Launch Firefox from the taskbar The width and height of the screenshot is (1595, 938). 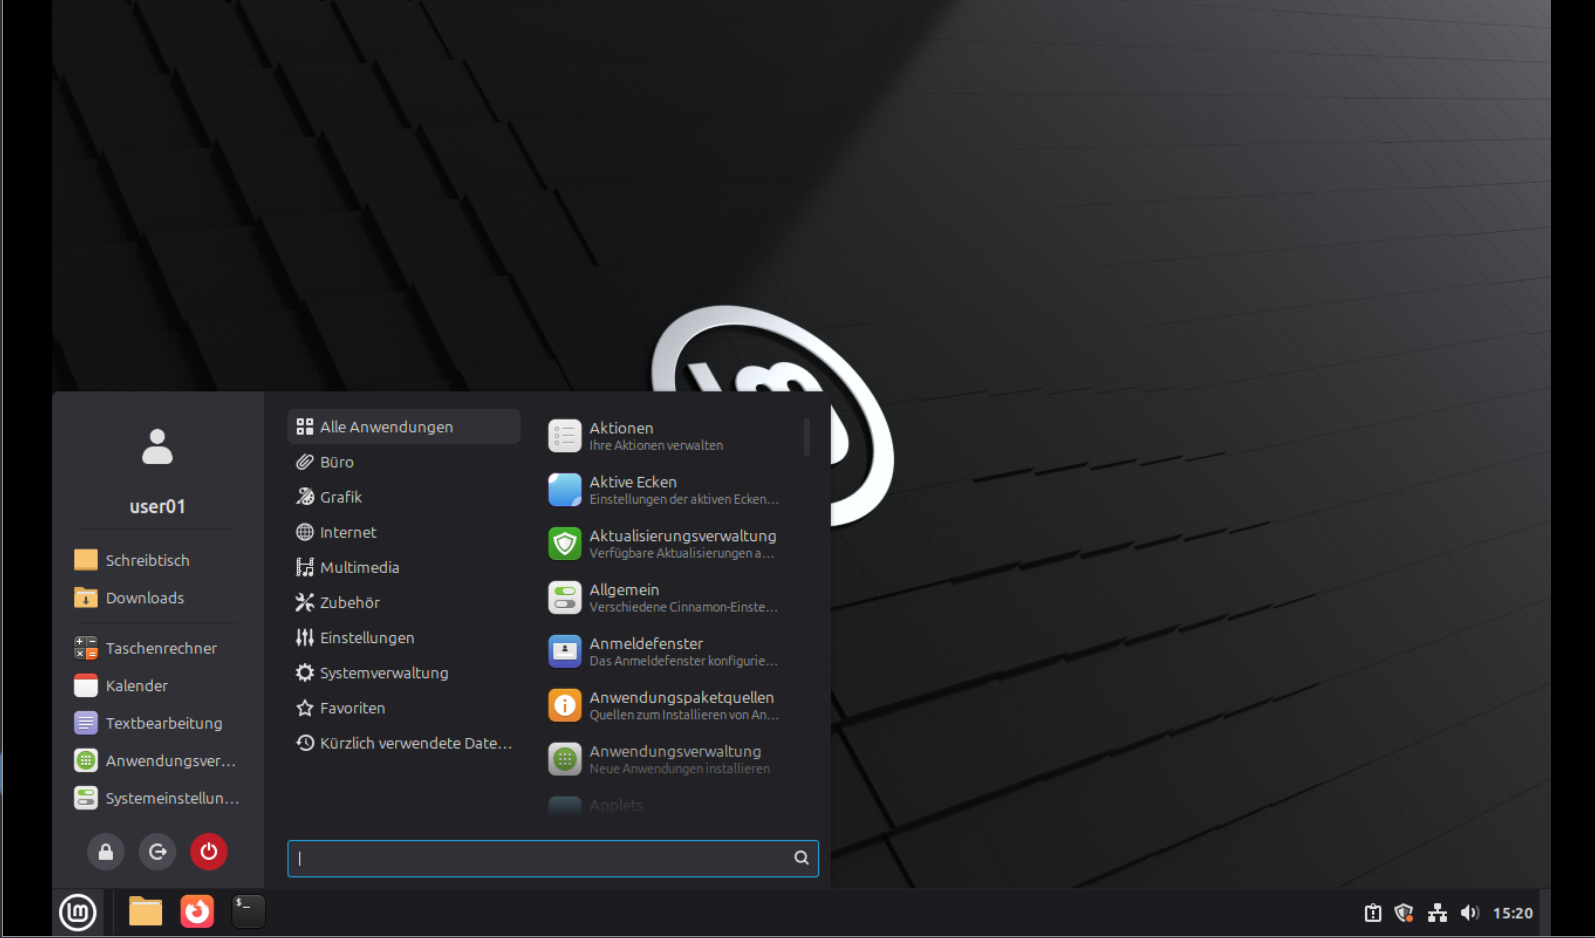(x=197, y=912)
